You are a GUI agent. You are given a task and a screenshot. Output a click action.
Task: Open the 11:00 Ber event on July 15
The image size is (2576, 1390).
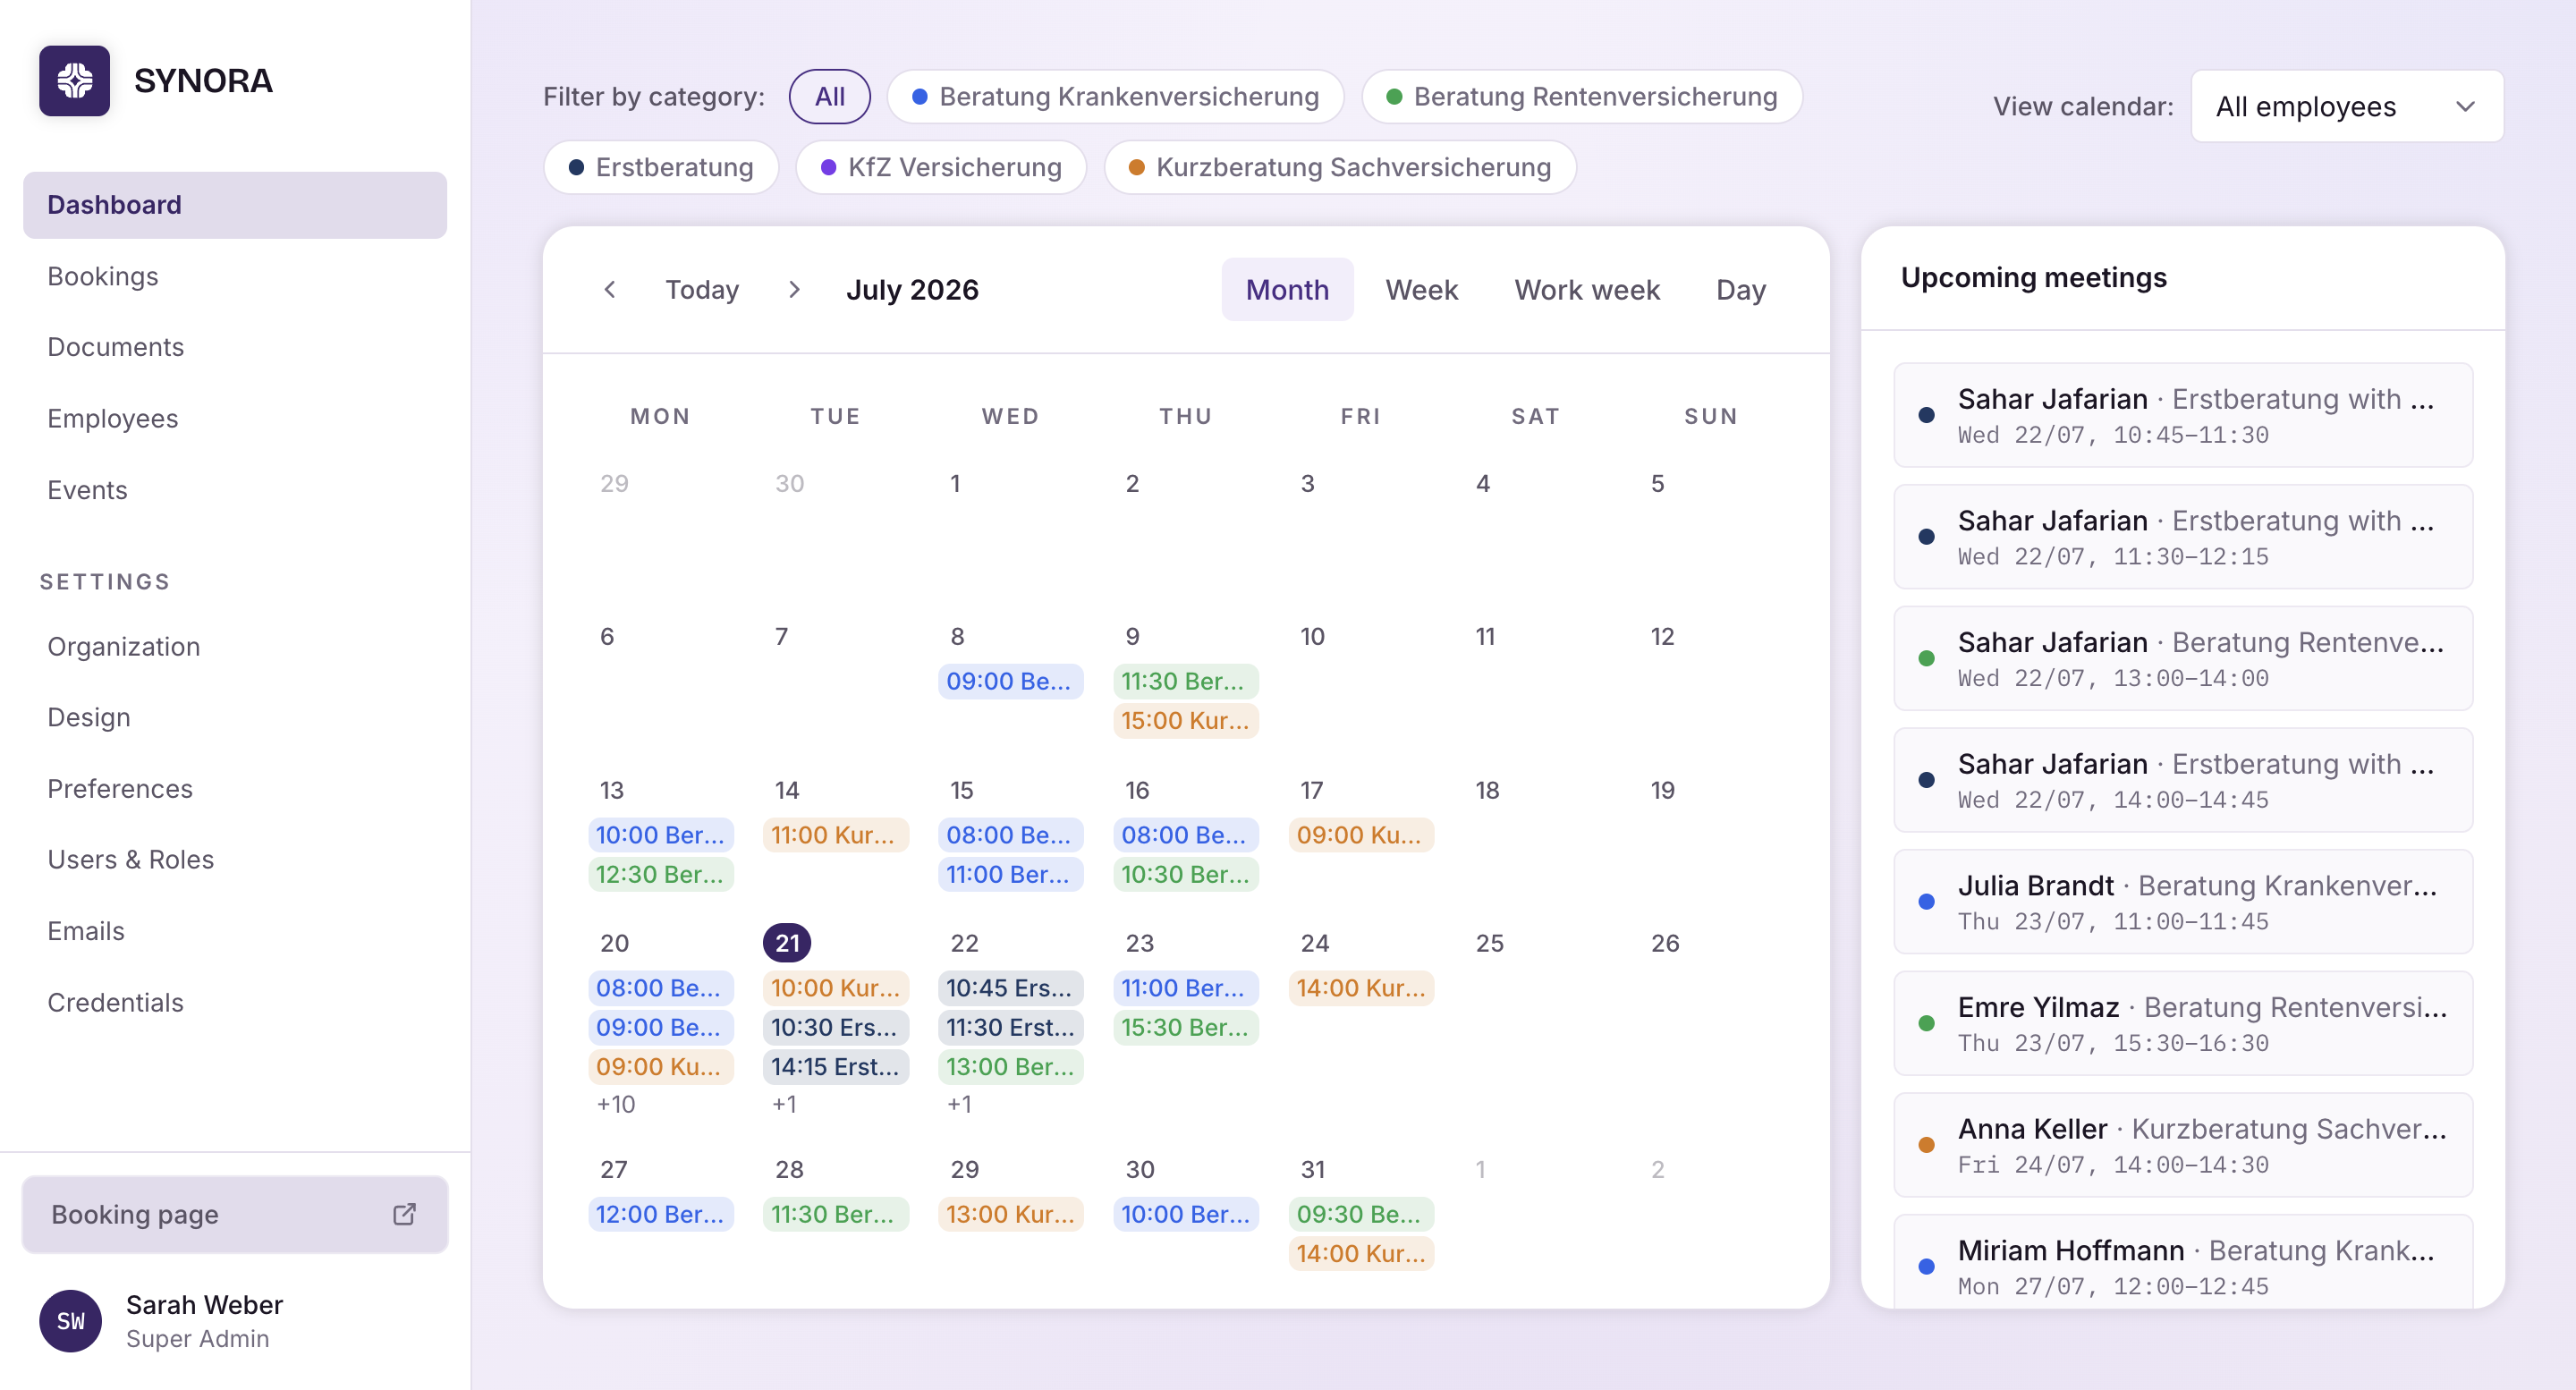tap(1010, 874)
